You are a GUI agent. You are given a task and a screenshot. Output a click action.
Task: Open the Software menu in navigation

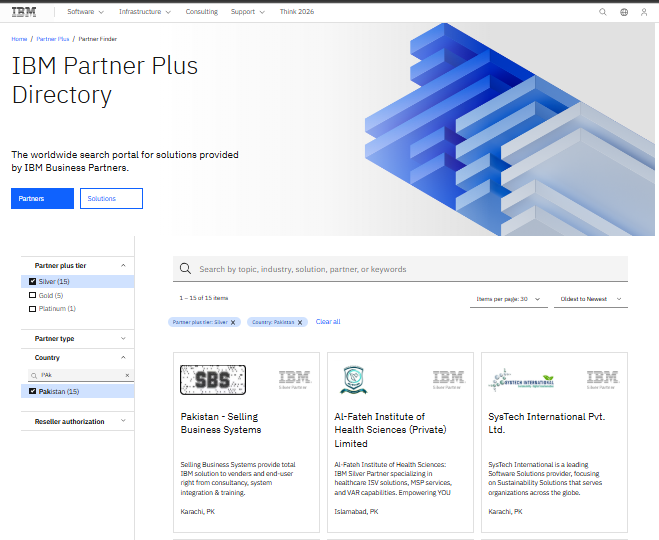(84, 12)
